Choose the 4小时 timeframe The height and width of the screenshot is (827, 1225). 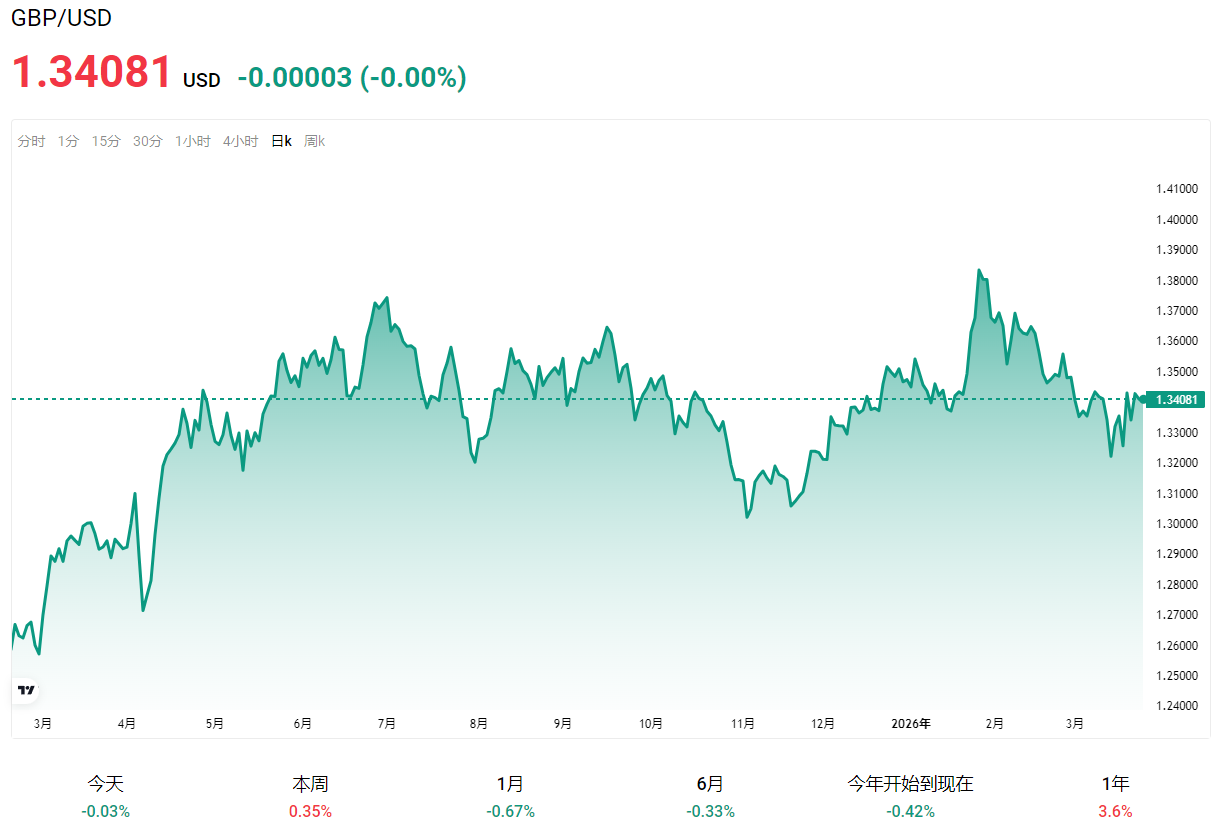click(240, 141)
